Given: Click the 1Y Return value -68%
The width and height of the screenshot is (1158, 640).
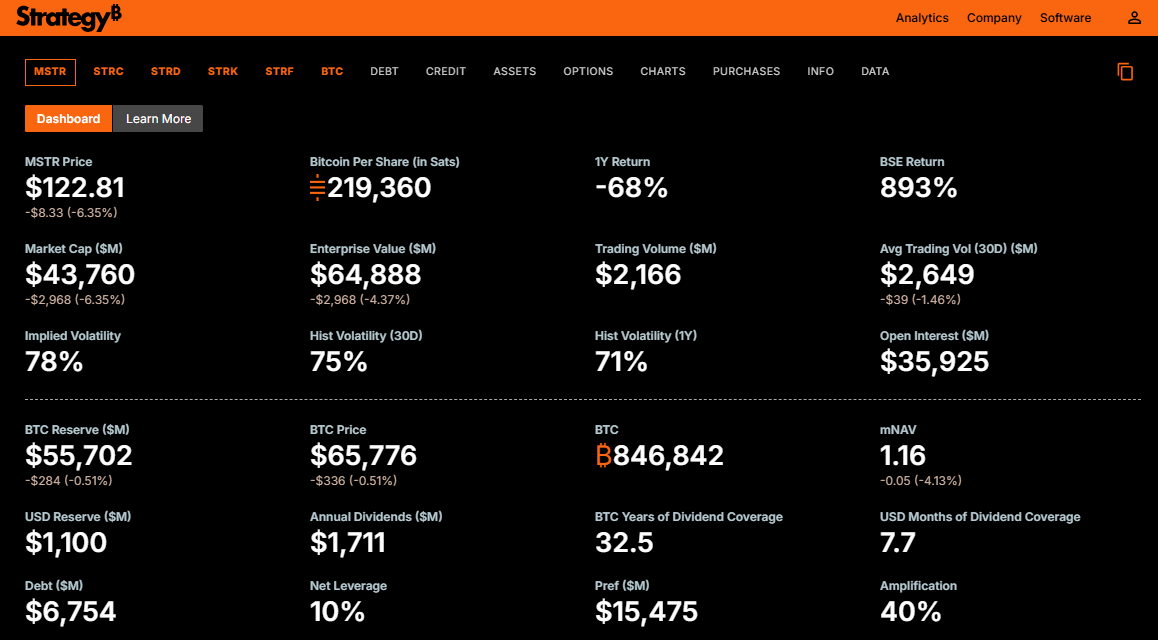Looking at the screenshot, I should pyautogui.click(x=631, y=187).
